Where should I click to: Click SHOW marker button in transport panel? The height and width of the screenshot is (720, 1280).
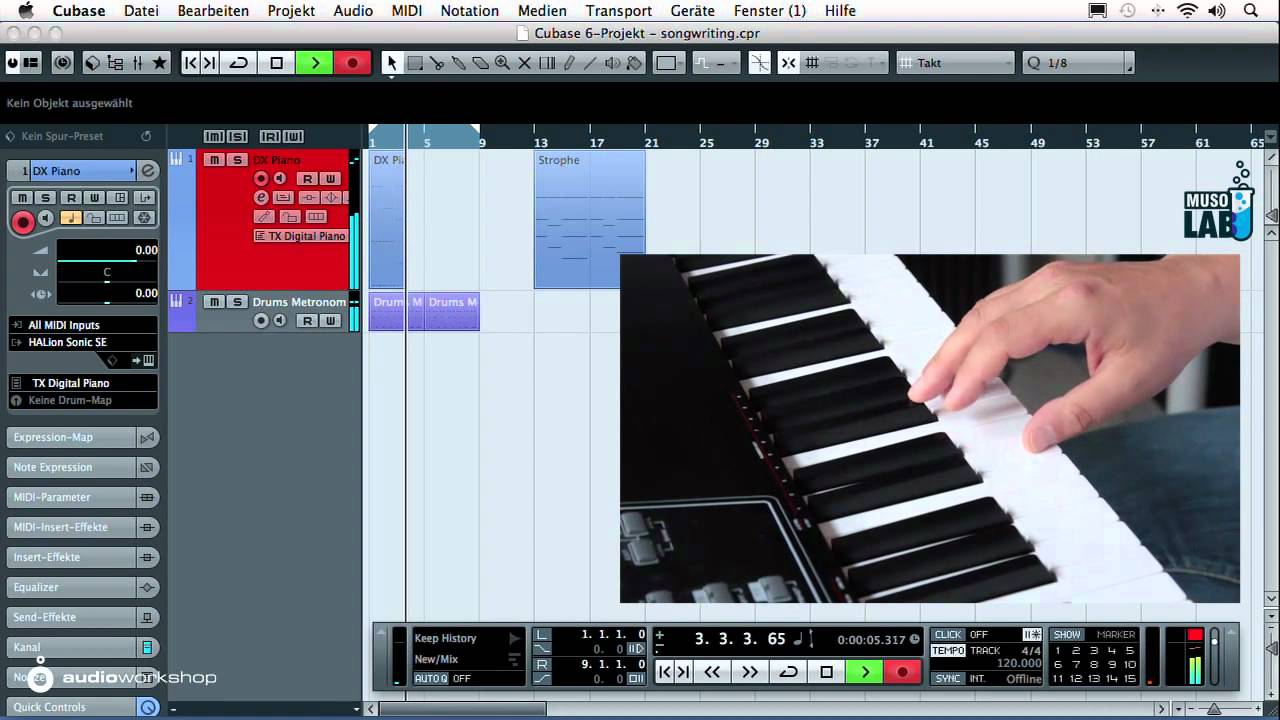click(x=1067, y=635)
